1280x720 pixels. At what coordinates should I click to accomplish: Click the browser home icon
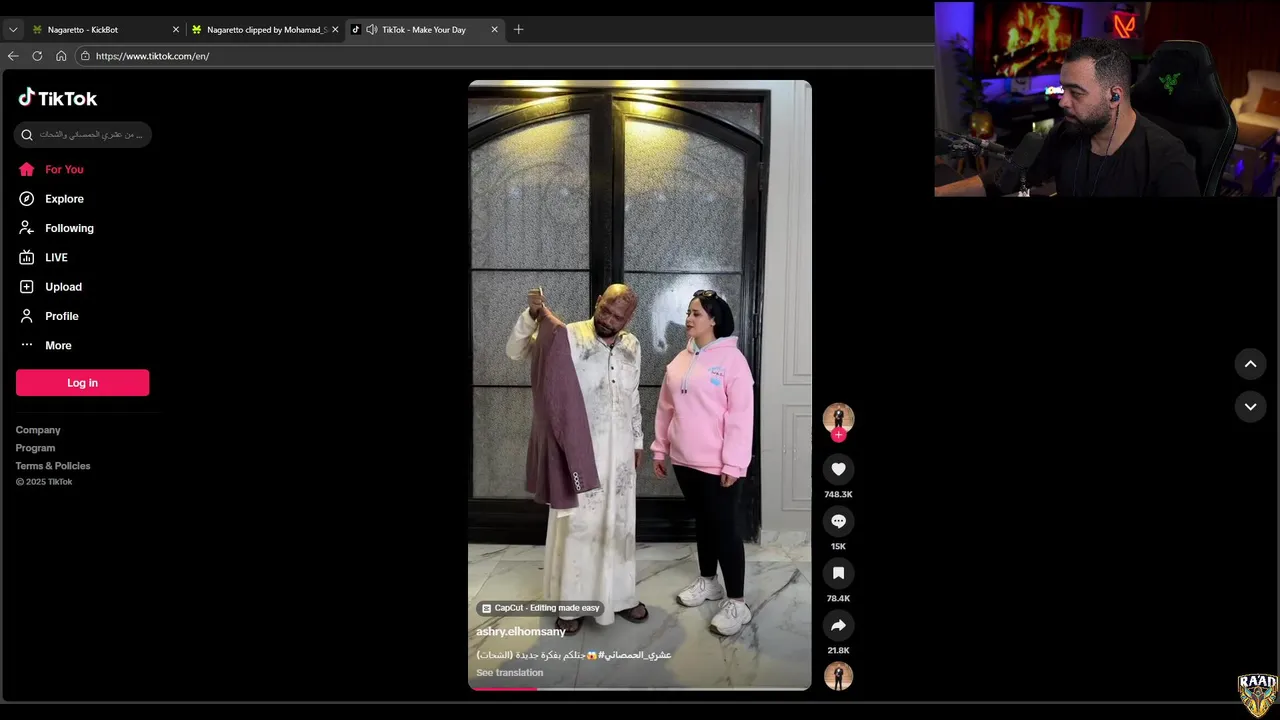point(61,56)
